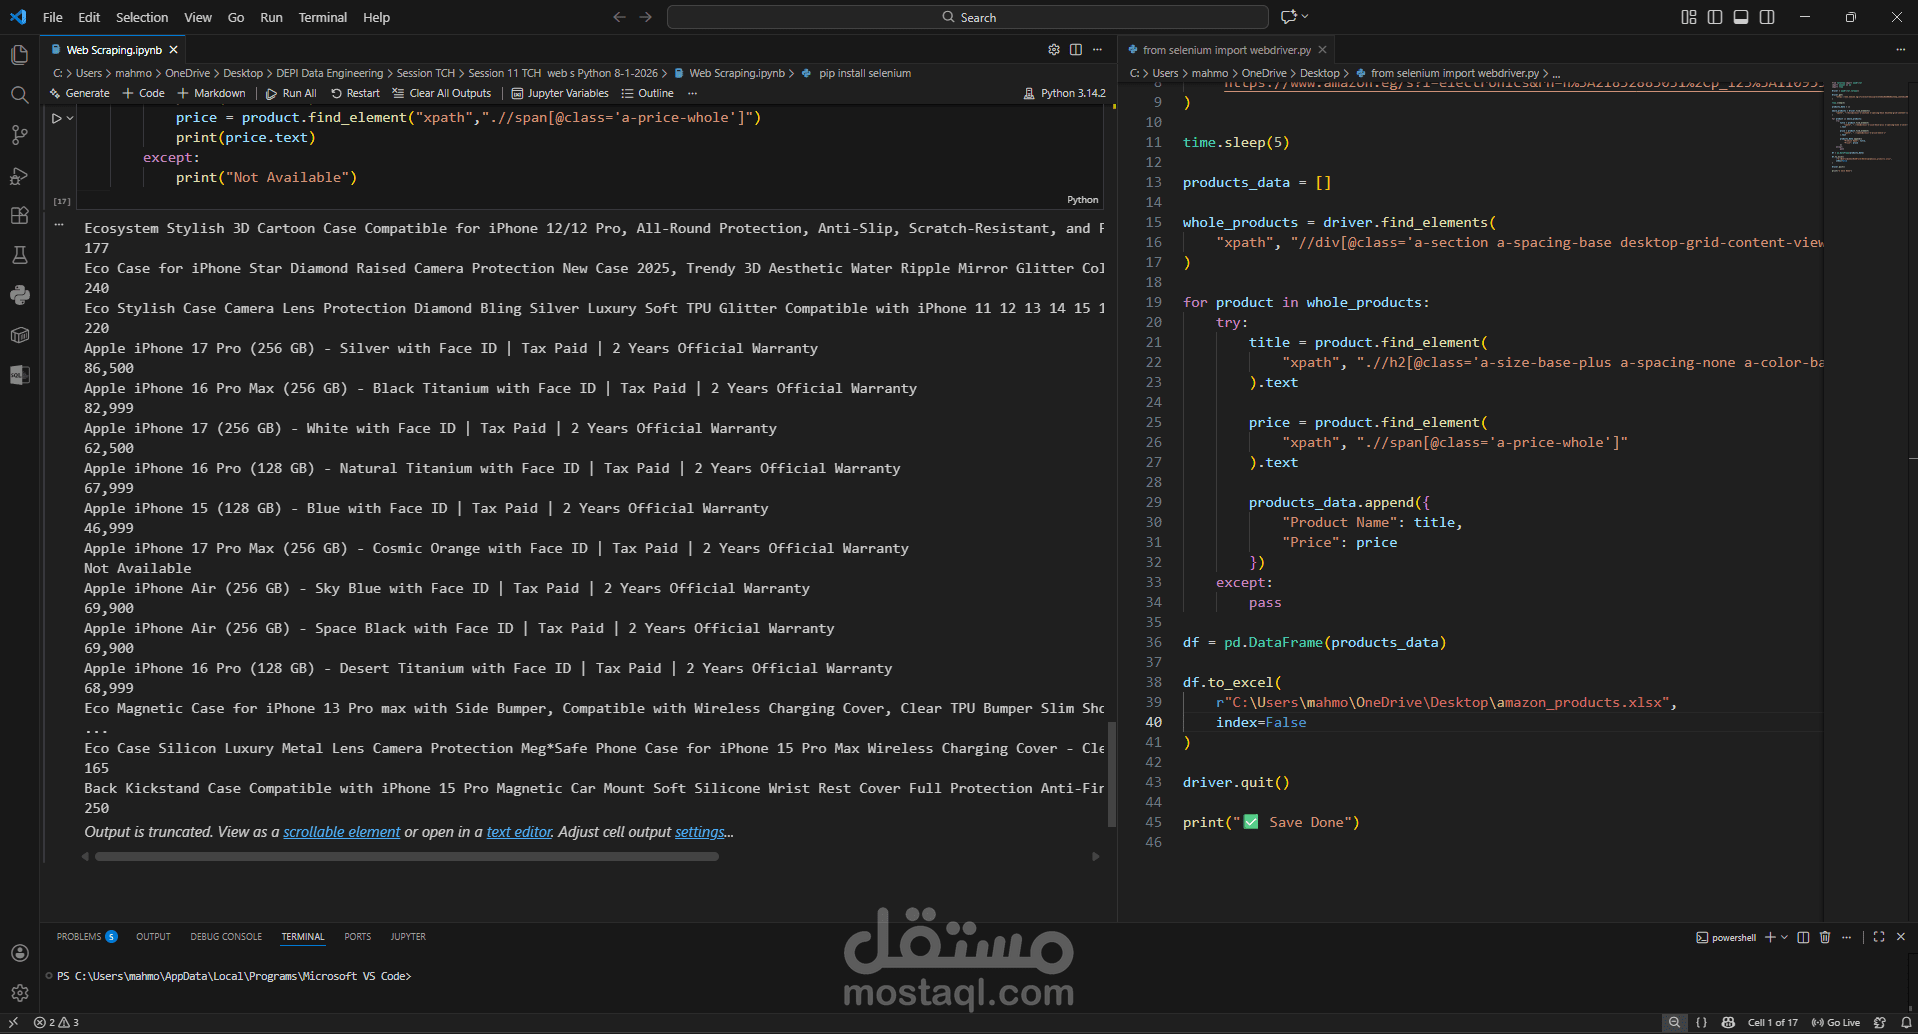Go forward with the navigation arrow
The image size is (1918, 1034).
(x=645, y=17)
